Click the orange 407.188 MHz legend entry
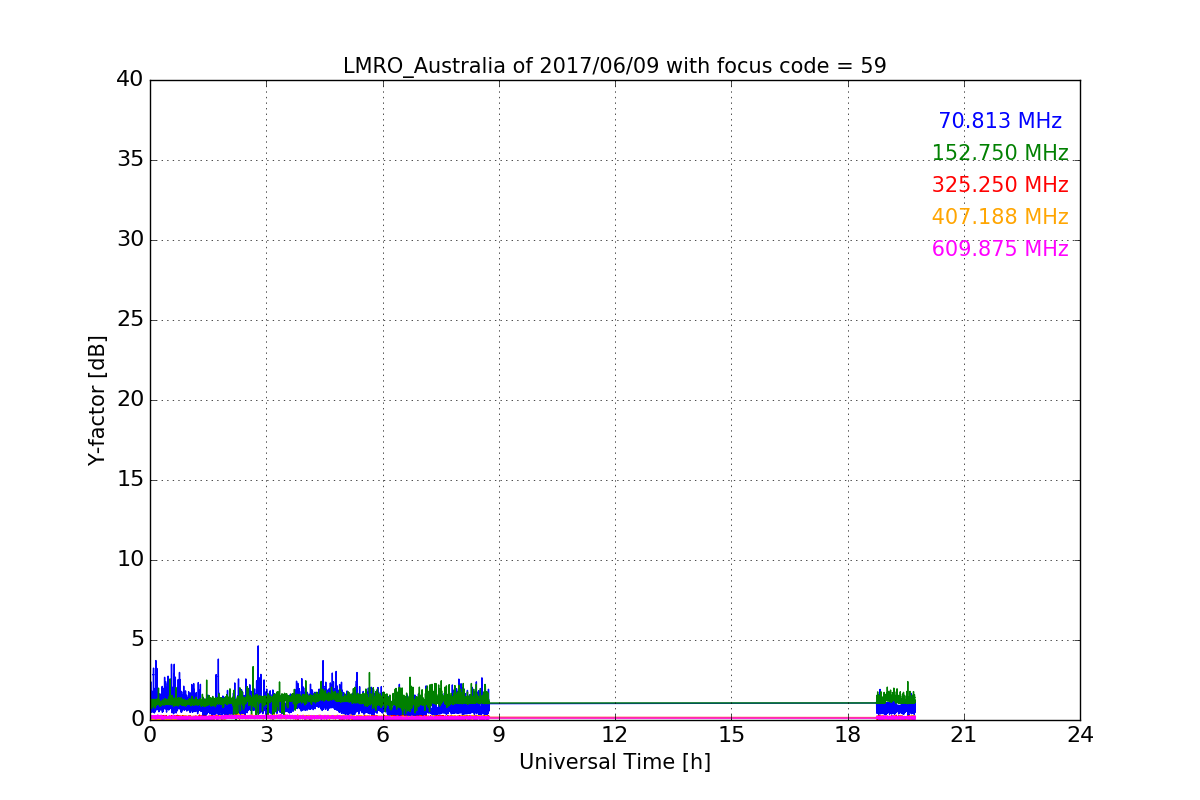 (x=999, y=217)
